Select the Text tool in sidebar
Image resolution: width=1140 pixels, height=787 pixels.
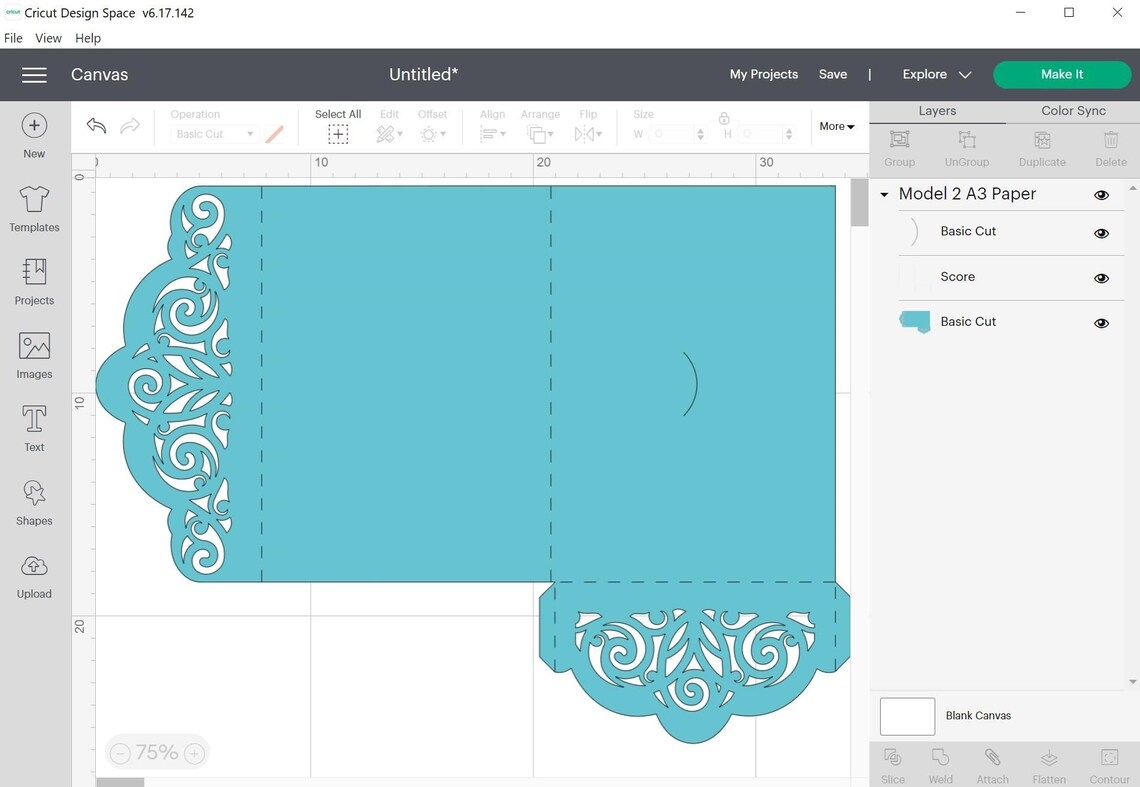pyautogui.click(x=33, y=428)
